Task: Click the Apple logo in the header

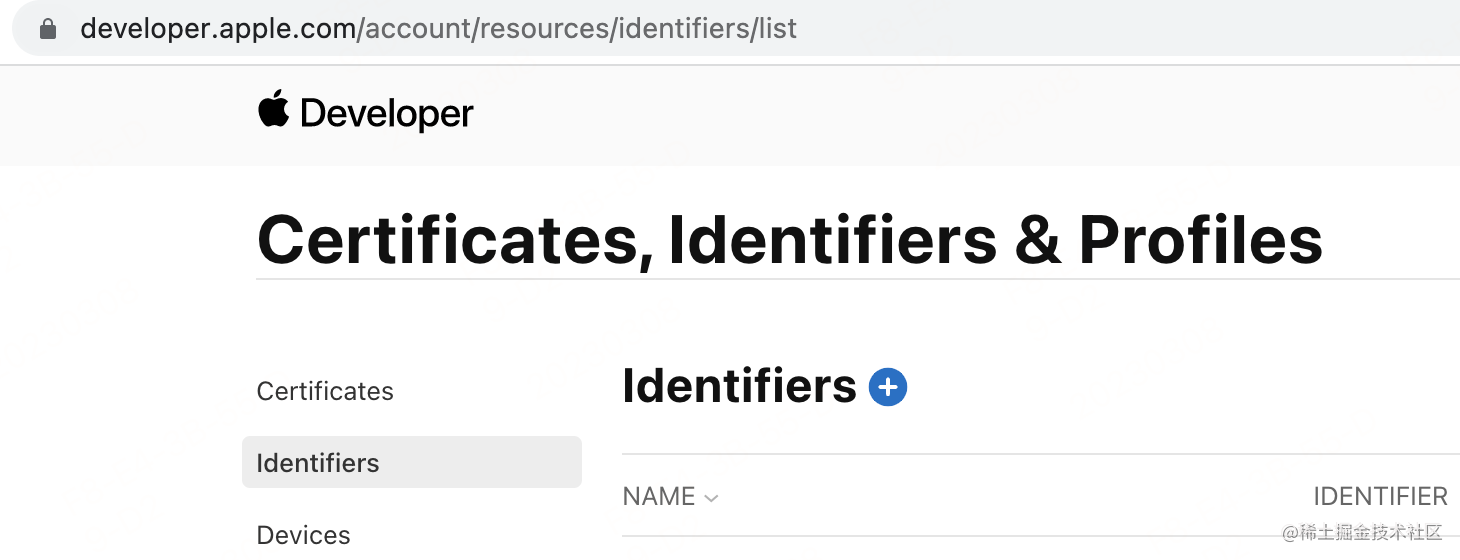Action: (274, 109)
